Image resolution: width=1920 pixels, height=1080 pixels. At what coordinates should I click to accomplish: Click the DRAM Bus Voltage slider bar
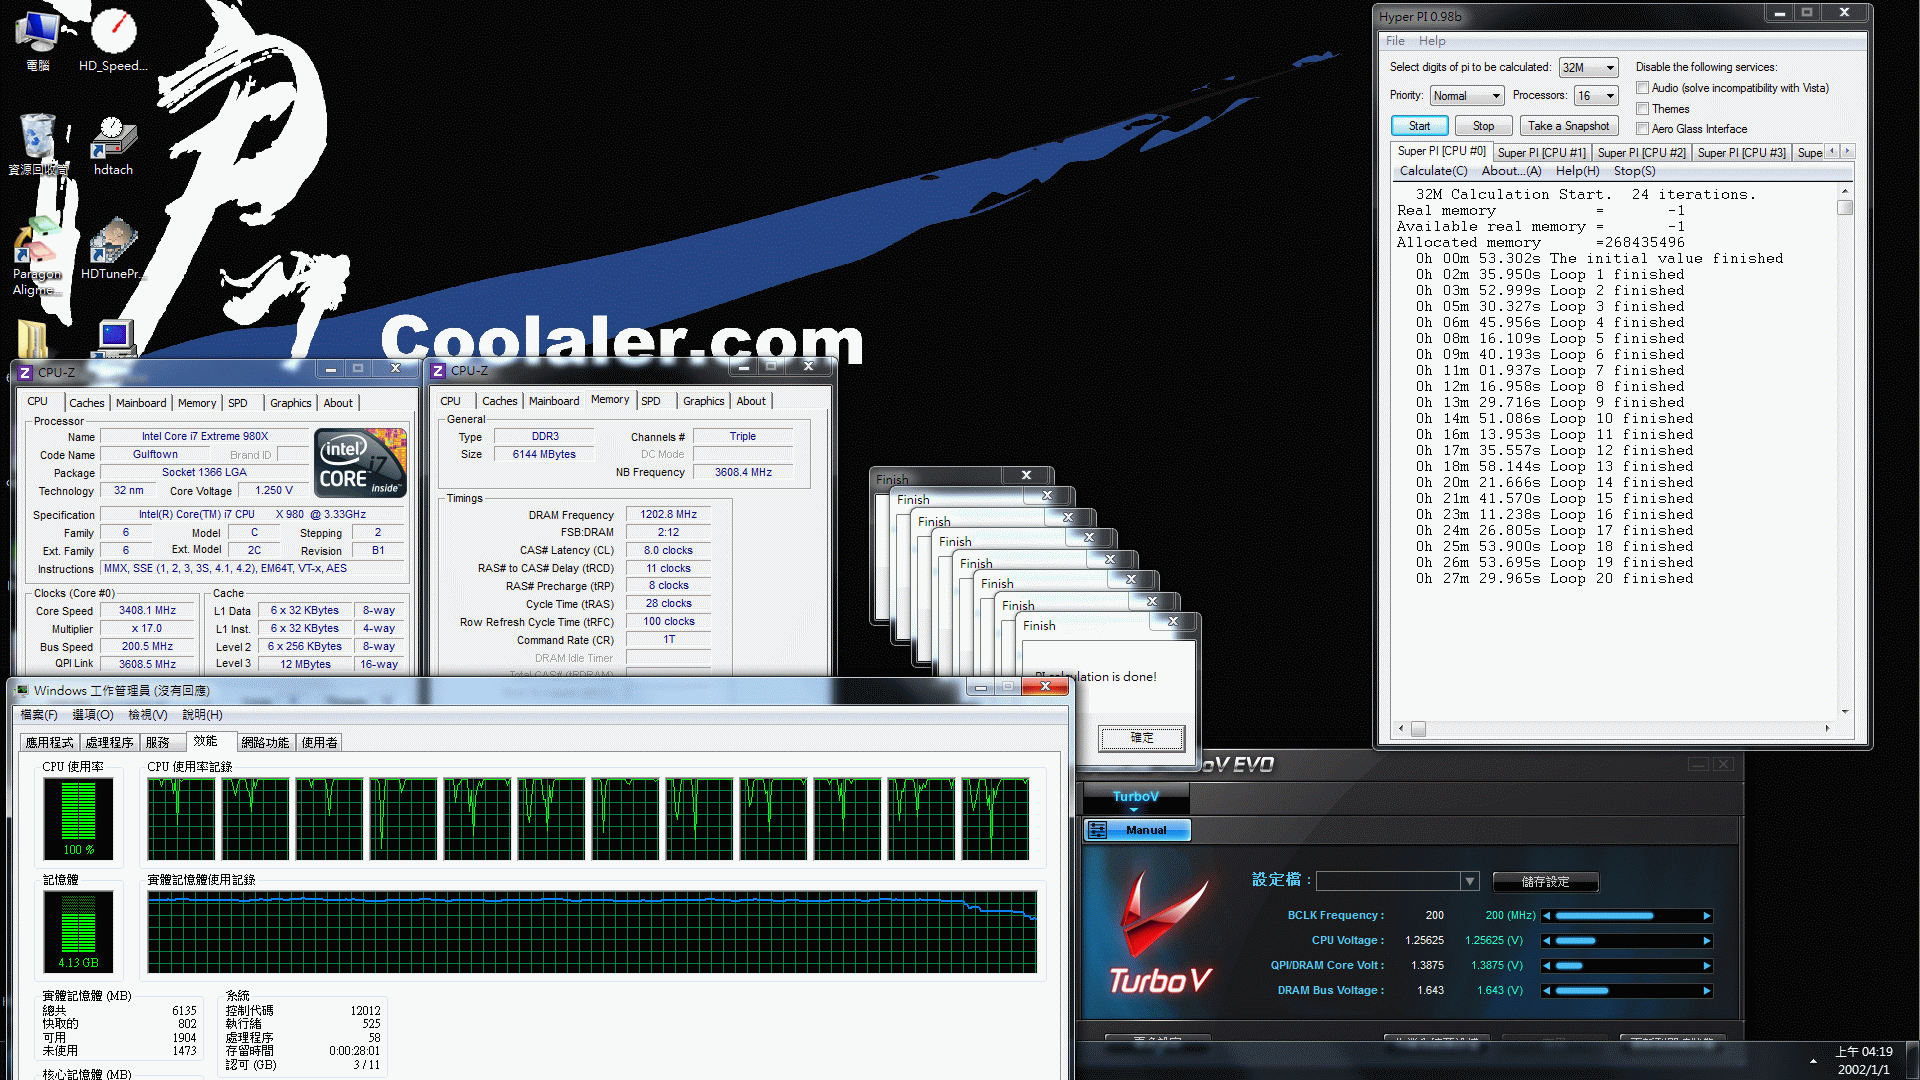point(1627,991)
